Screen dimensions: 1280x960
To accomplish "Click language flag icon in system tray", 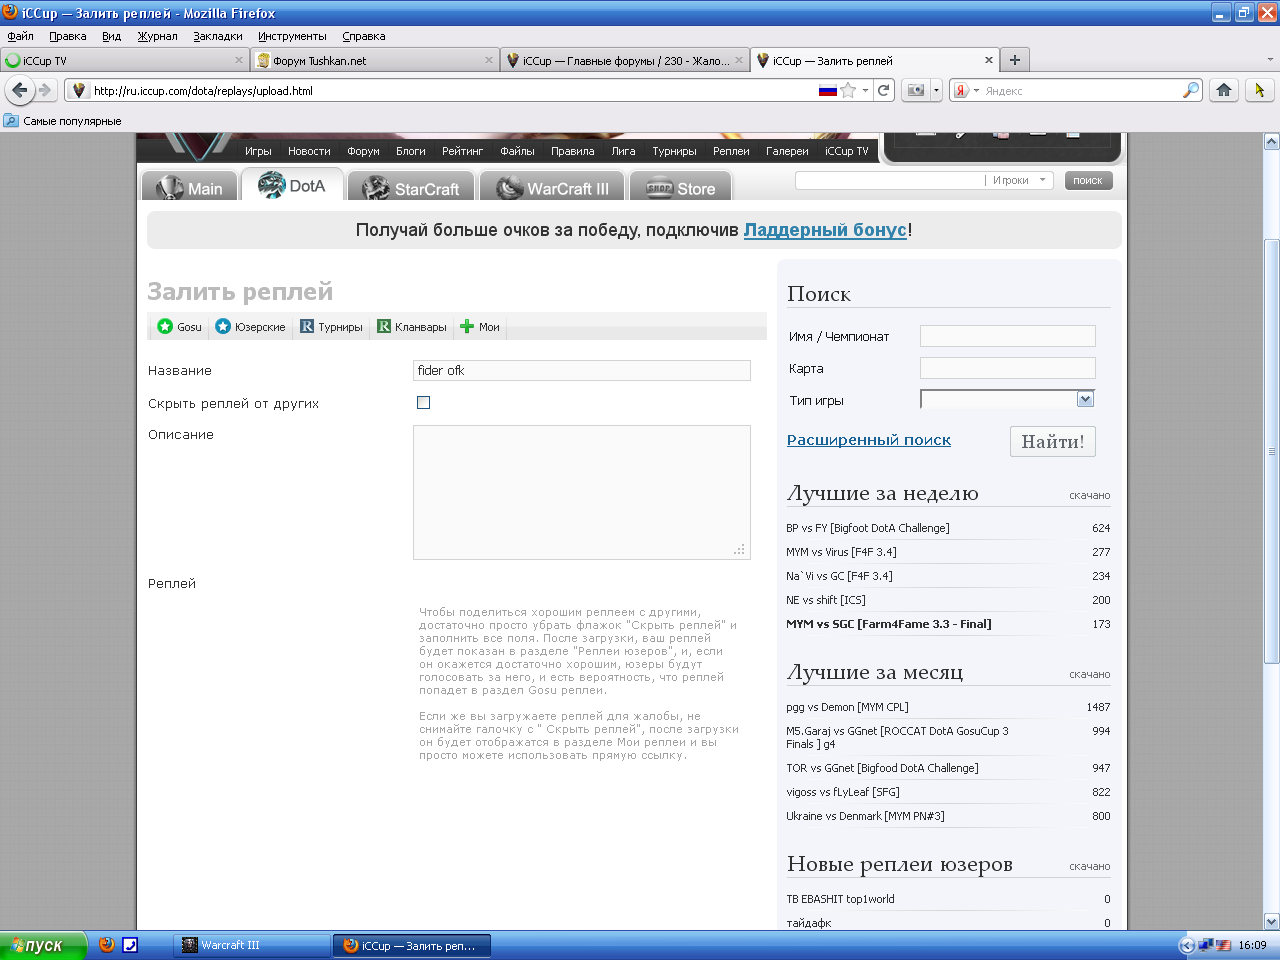I will [1223, 944].
